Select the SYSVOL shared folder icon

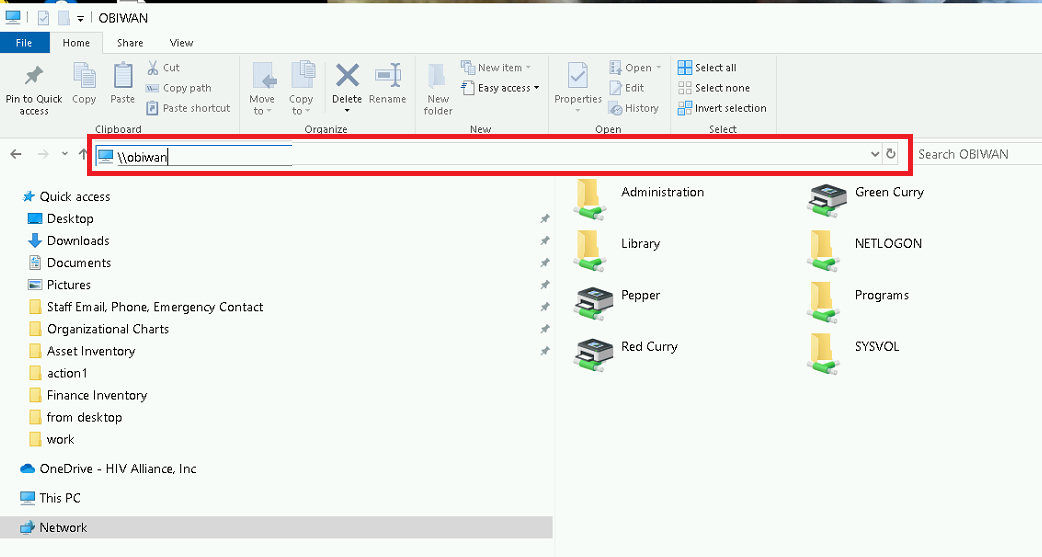823,354
